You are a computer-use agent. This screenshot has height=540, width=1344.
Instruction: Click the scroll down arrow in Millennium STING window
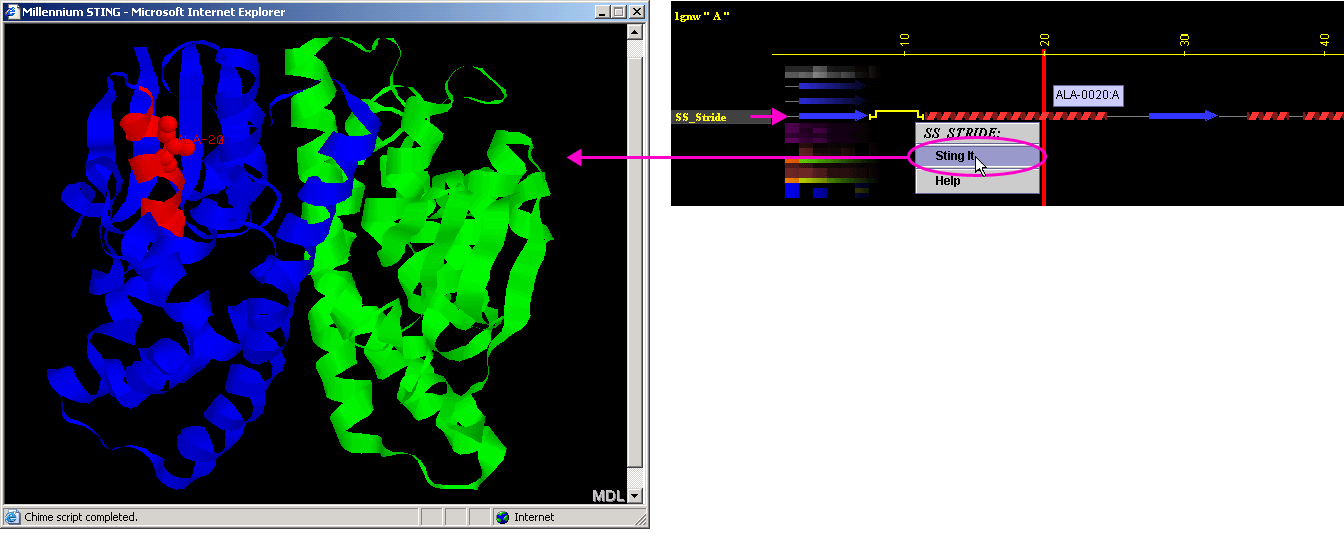point(635,495)
